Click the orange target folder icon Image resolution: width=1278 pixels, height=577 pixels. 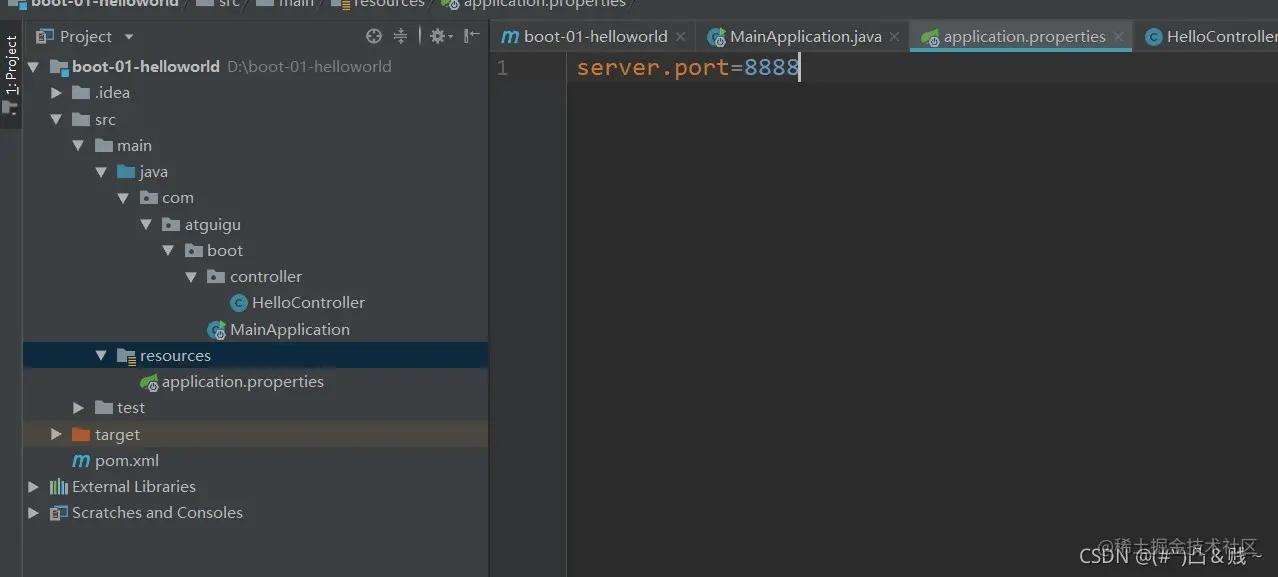pos(81,435)
